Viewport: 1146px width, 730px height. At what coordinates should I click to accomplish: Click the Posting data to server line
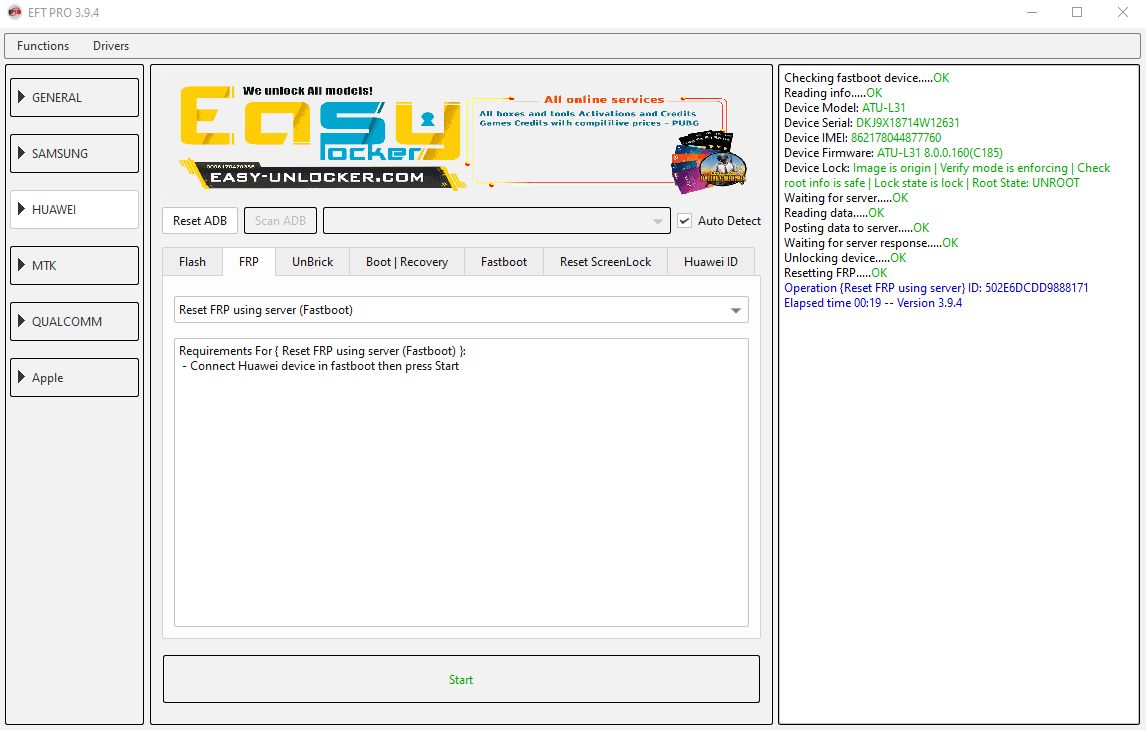[x=857, y=228]
